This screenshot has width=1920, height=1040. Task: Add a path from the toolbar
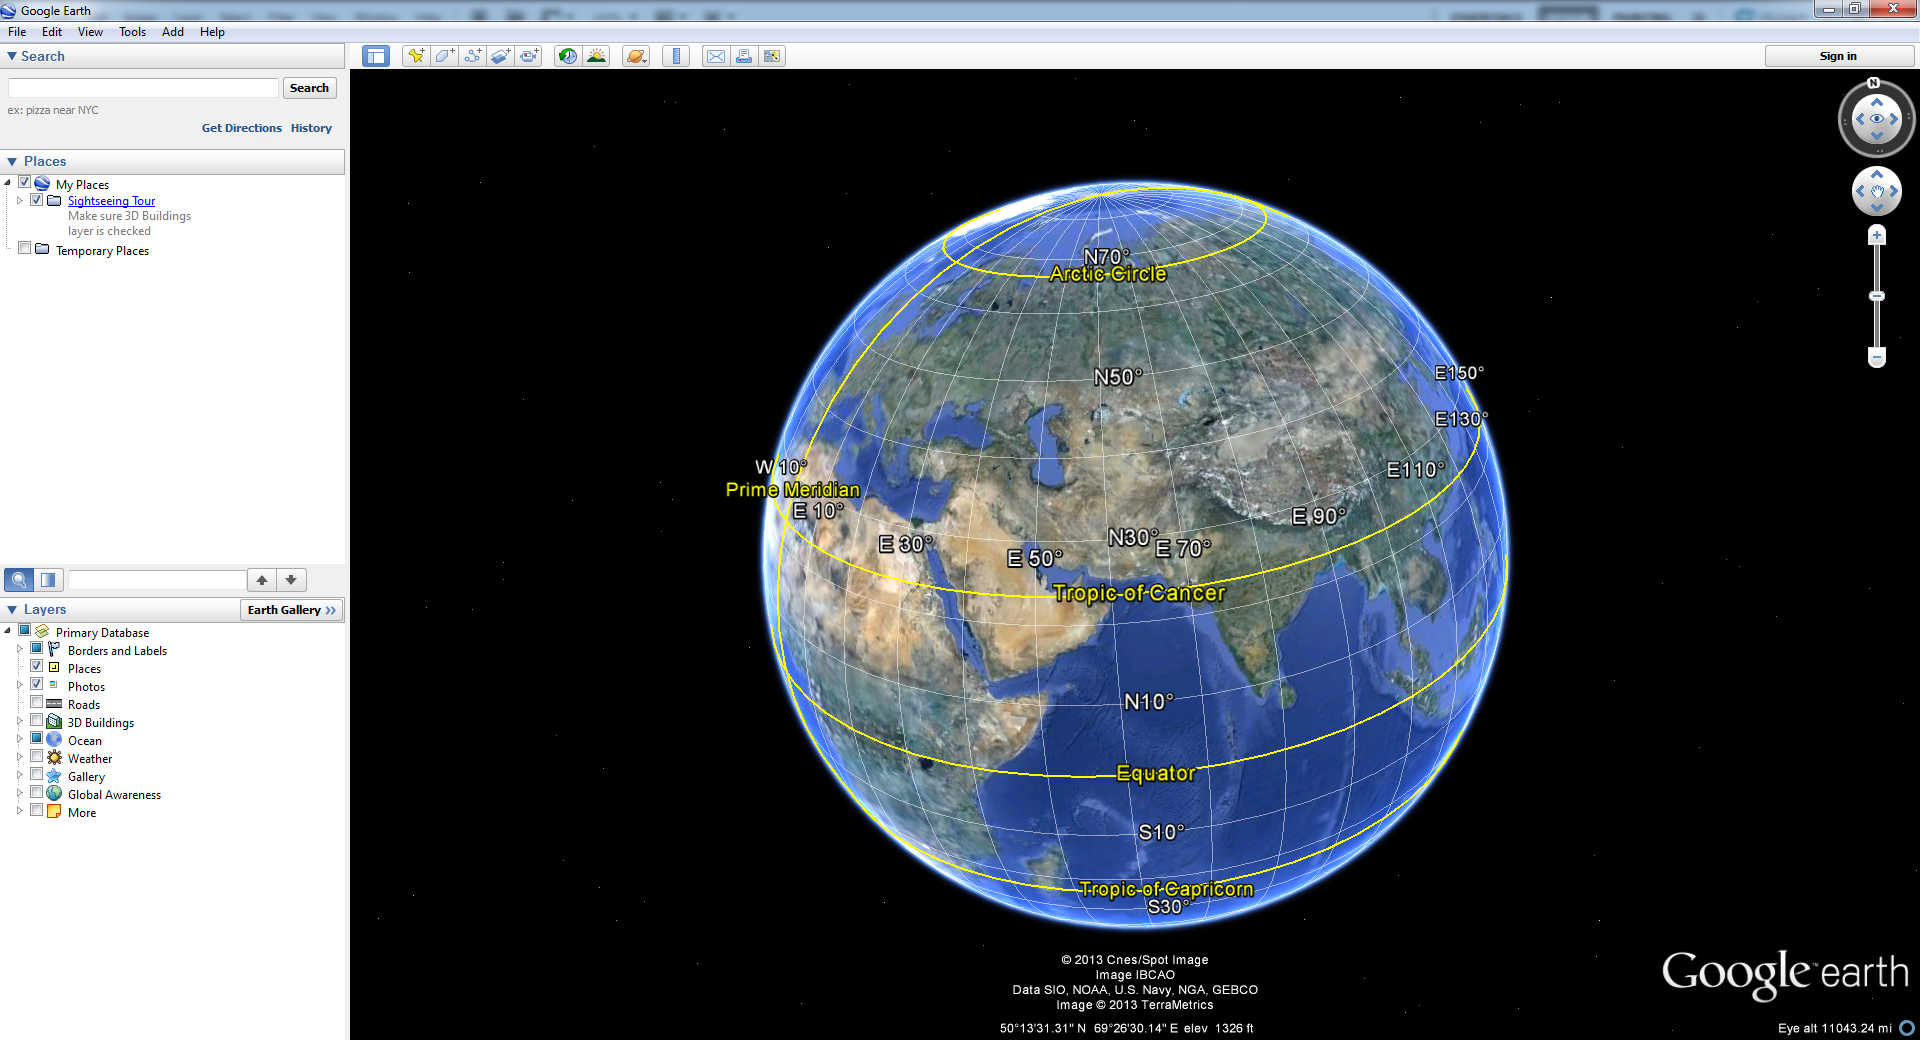click(472, 56)
